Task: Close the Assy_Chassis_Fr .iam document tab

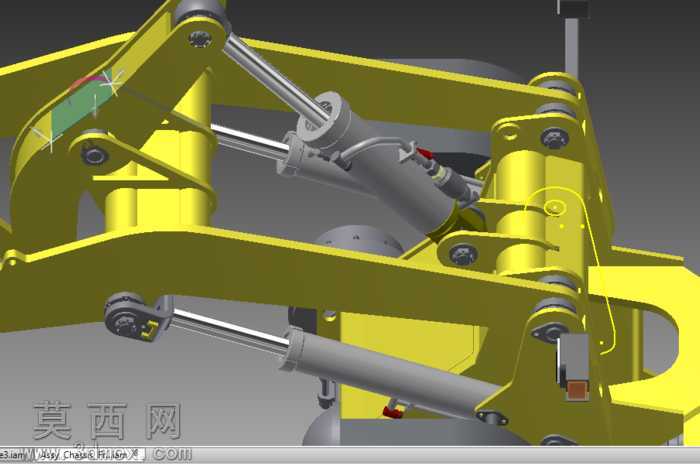Action: tap(135, 453)
